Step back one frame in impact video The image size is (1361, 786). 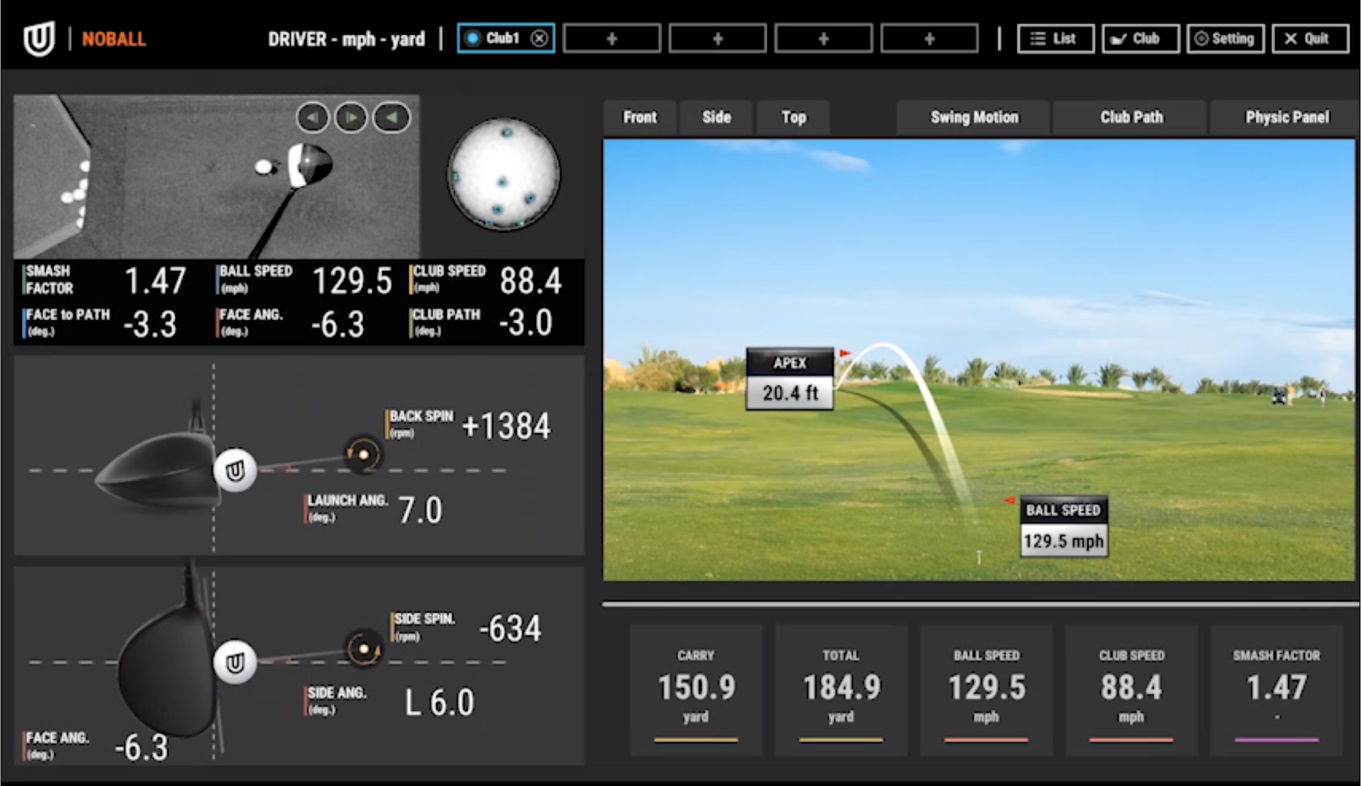(x=314, y=118)
